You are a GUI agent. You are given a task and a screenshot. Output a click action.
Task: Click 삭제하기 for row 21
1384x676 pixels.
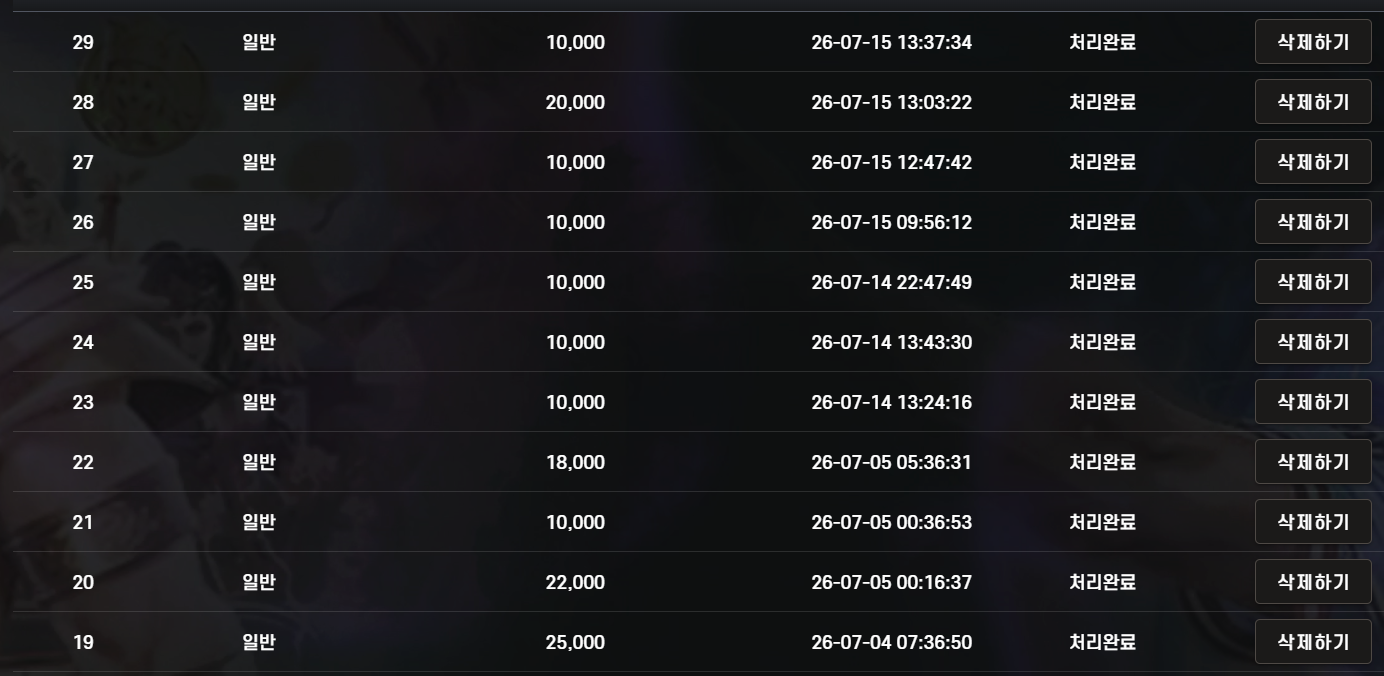1313,522
